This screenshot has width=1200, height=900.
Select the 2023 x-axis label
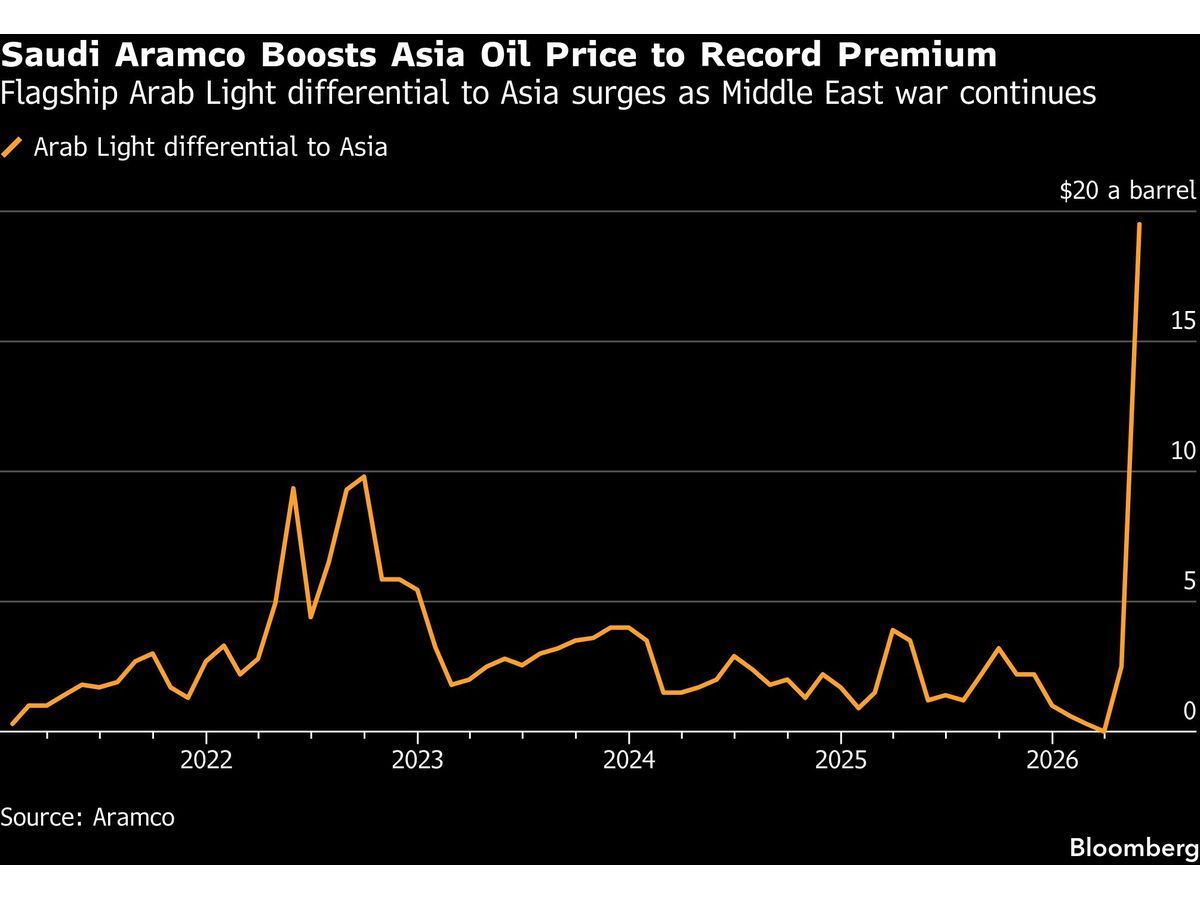417,761
